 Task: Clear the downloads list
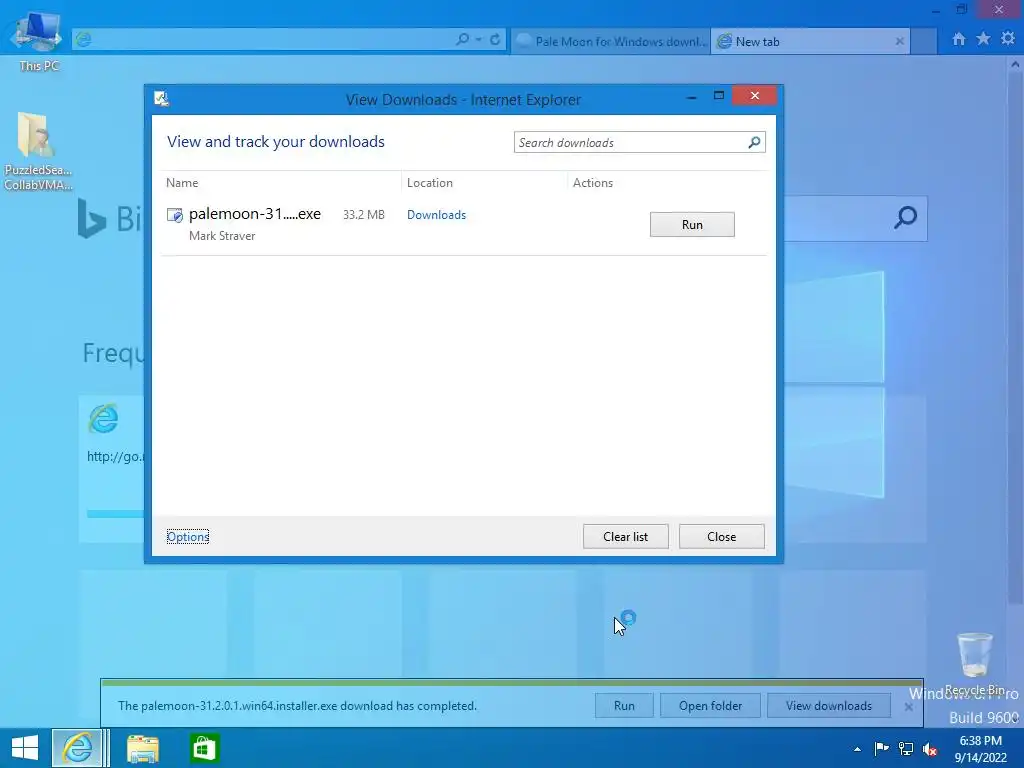(x=626, y=537)
